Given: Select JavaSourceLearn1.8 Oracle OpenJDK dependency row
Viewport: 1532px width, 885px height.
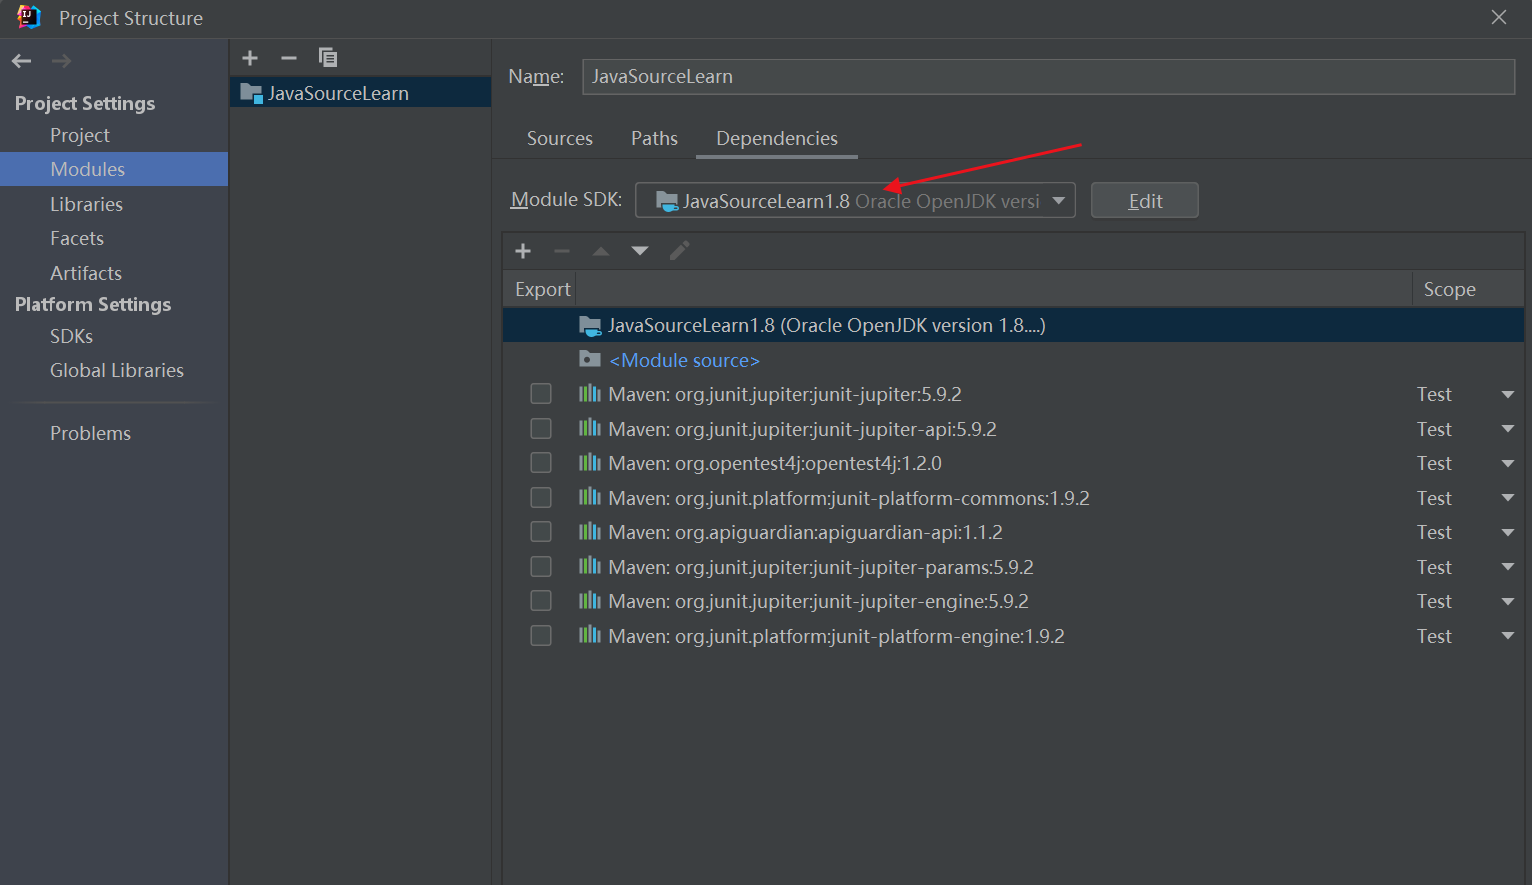Looking at the screenshot, I should (x=1013, y=325).
